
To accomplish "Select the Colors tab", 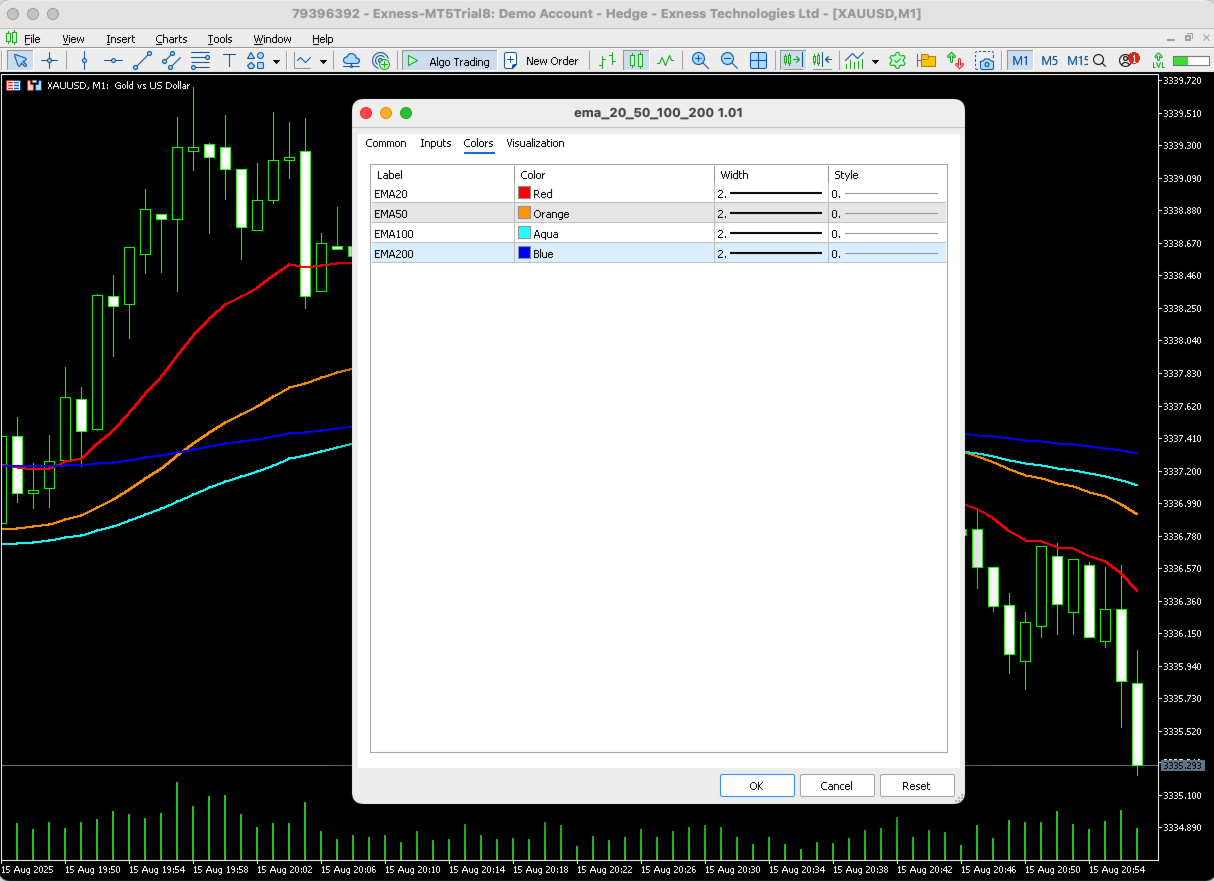I will coord(478,143).
